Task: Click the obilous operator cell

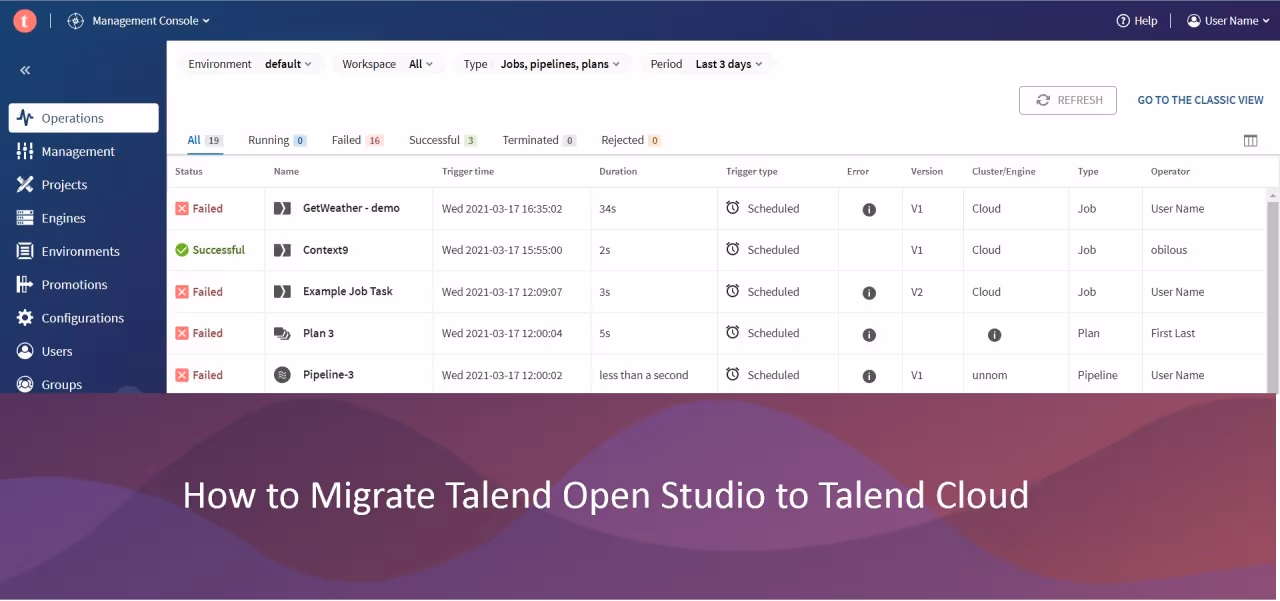Action: [x=1169, y=250]
